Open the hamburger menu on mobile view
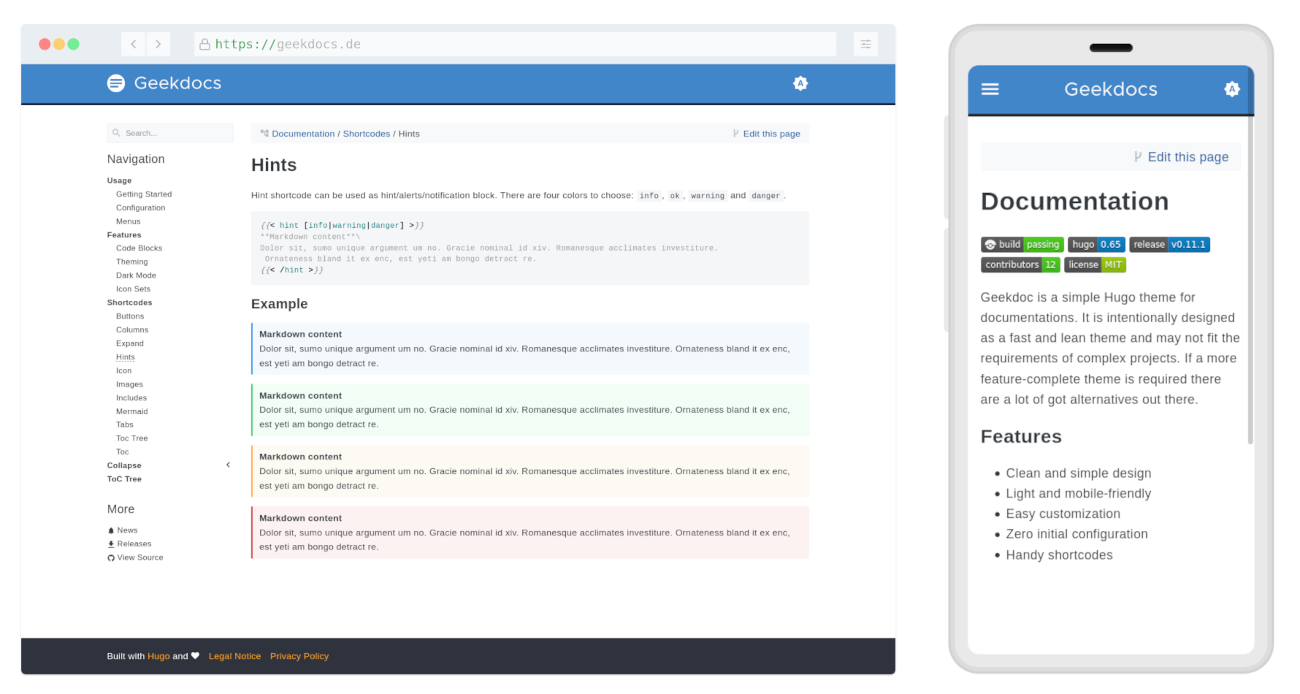This screenshot has width=1300, height=694. coord(990,89)
